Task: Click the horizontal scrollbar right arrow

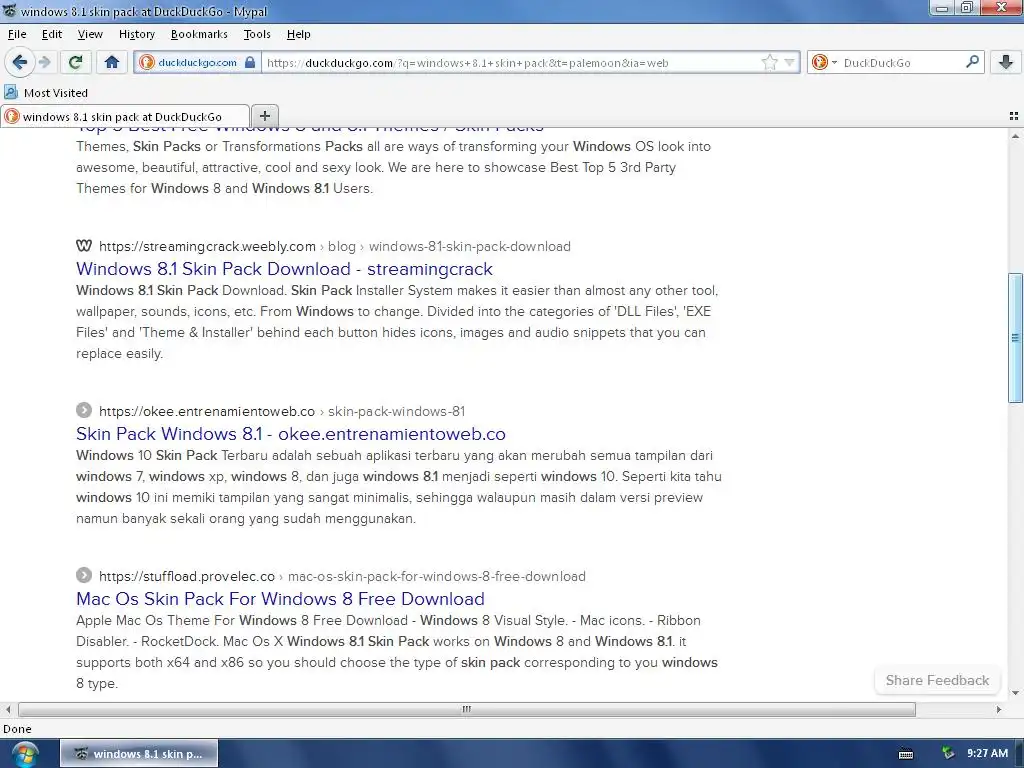Action: click(999, 709)
